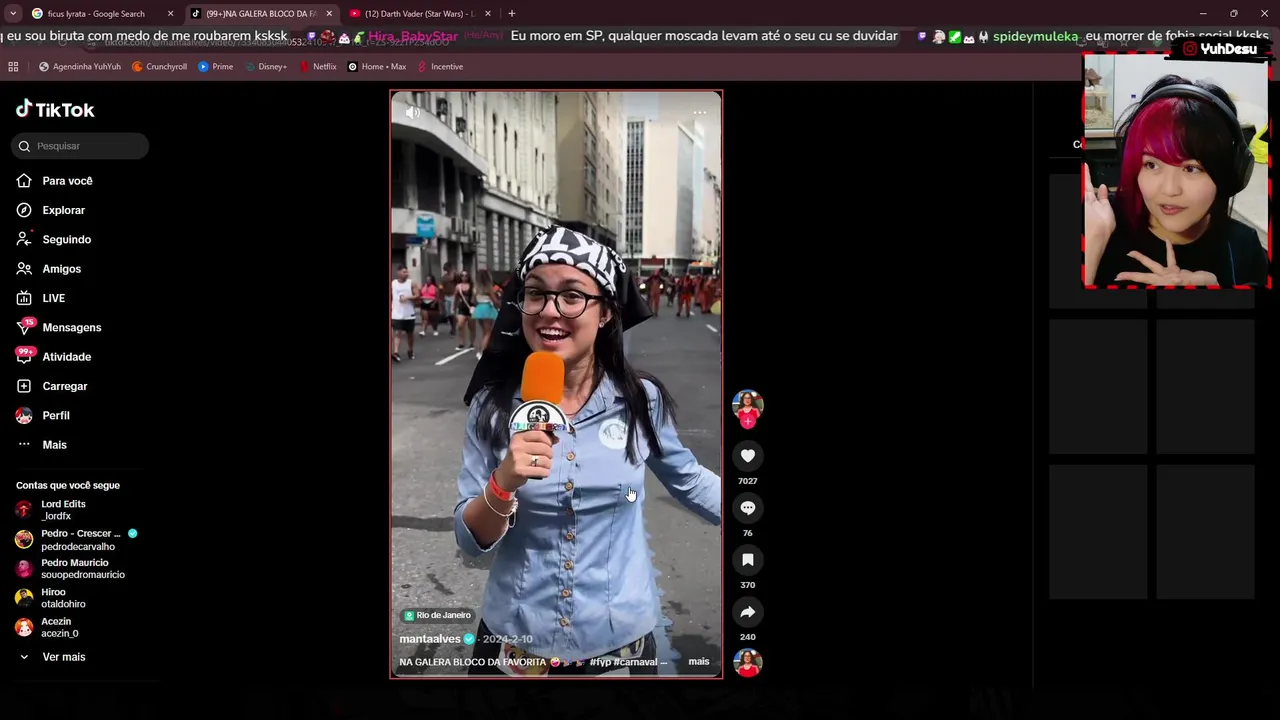Open Atividade notifications
The height and width of the screenshot is (720, 1280).
[x=54, y=357]
